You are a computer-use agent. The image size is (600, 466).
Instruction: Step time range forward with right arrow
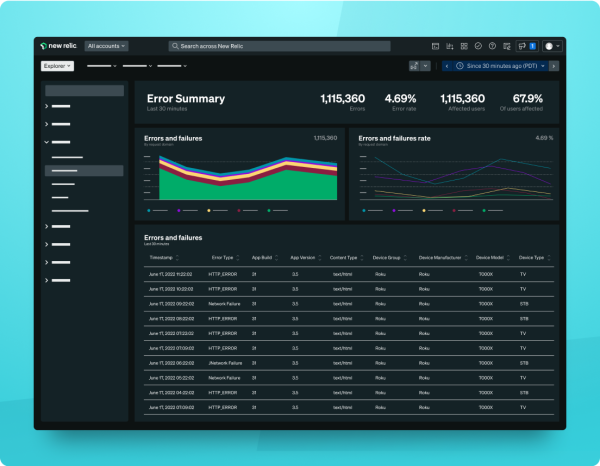[x=554, y=65]
